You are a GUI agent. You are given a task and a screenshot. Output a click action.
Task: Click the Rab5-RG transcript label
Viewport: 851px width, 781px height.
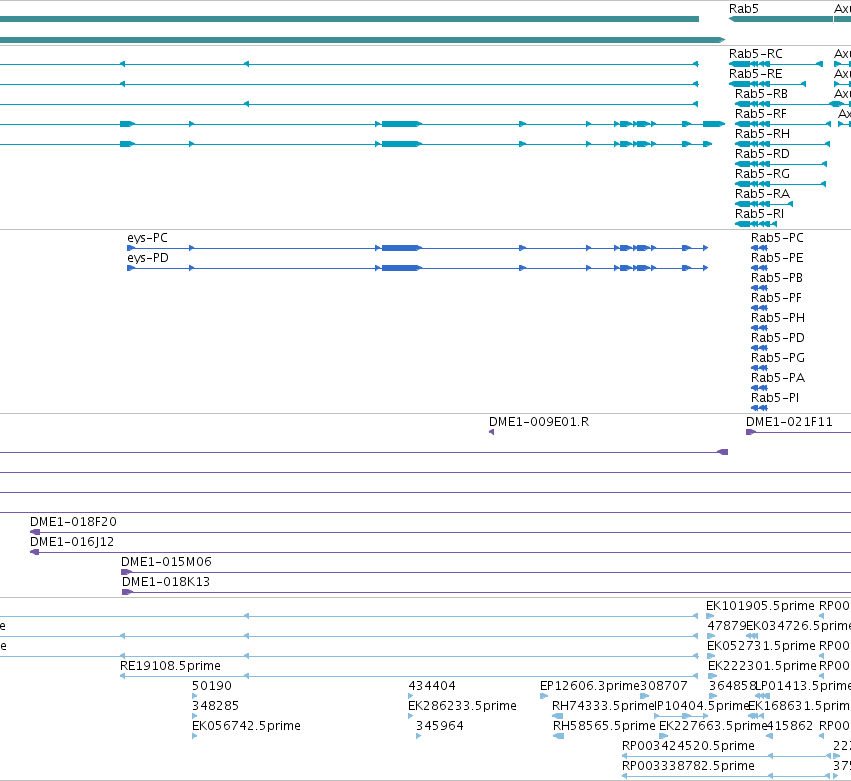click(x=762, y=174)
